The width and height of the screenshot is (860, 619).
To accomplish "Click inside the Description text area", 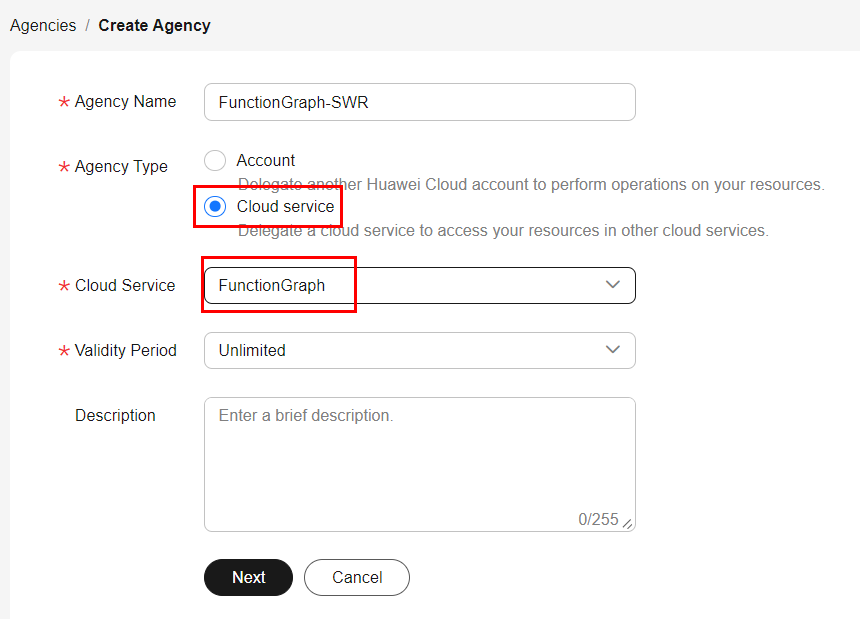I will 419,455.
